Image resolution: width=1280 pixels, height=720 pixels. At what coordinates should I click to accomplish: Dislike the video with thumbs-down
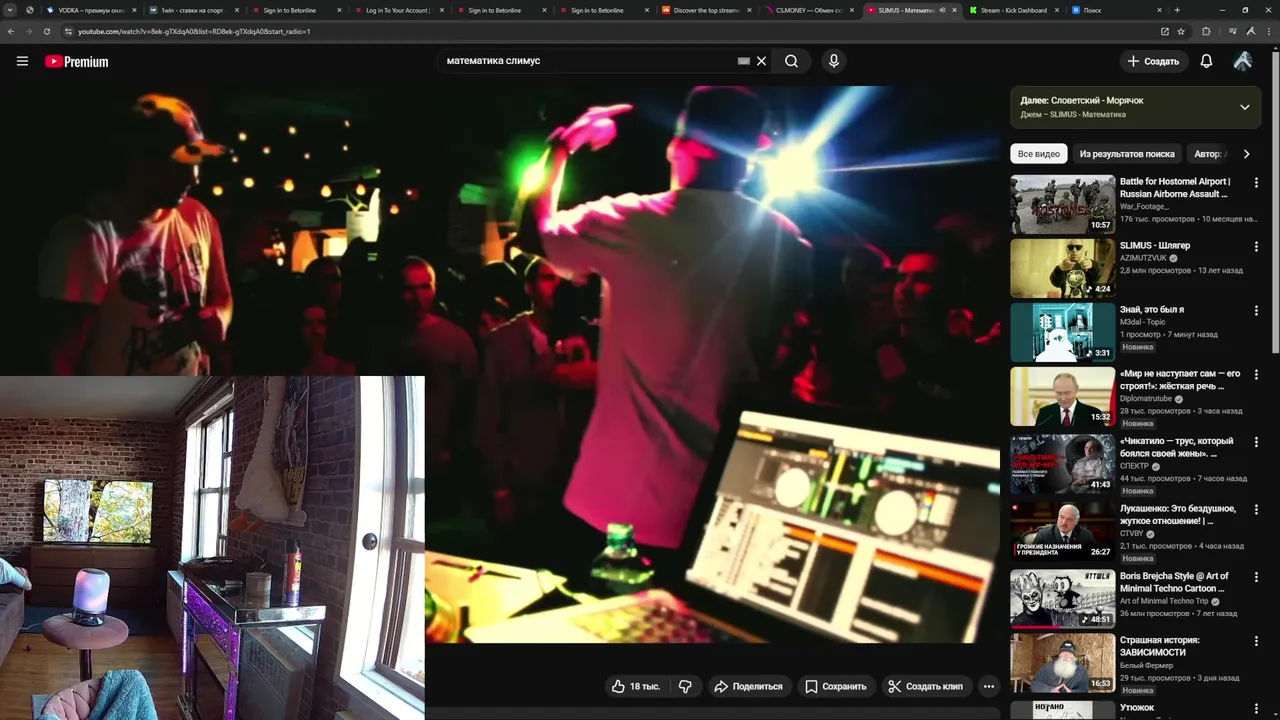(685, 686)
